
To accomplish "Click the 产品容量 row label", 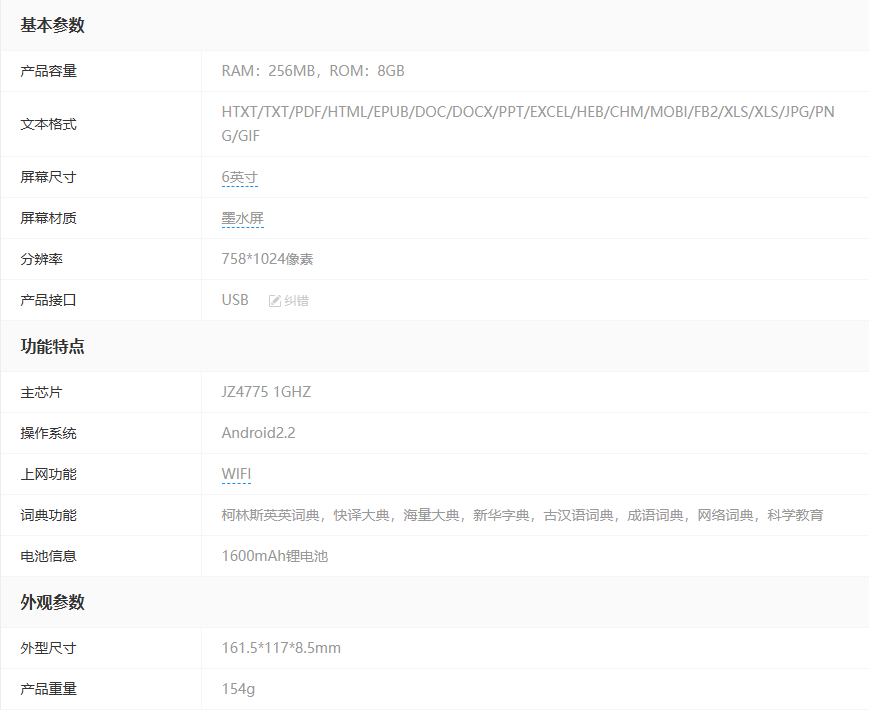I will point(49,71).
